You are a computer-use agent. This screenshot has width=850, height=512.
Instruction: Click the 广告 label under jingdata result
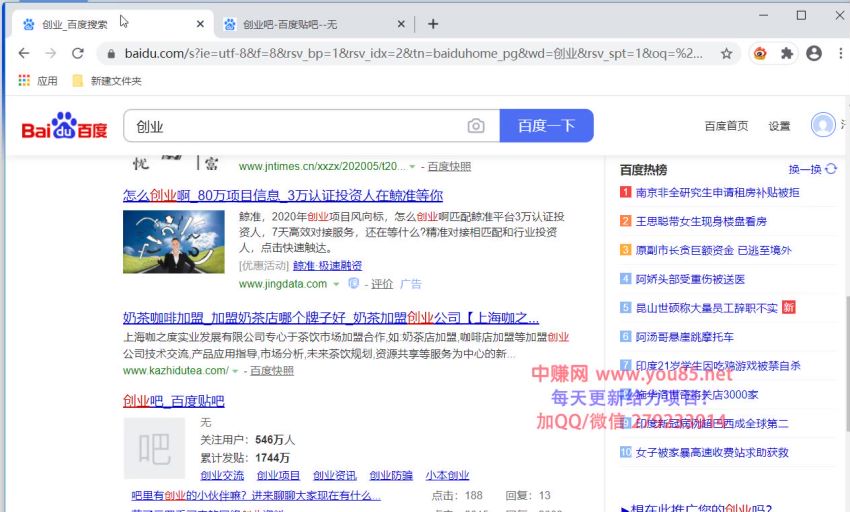pos(410,284)
